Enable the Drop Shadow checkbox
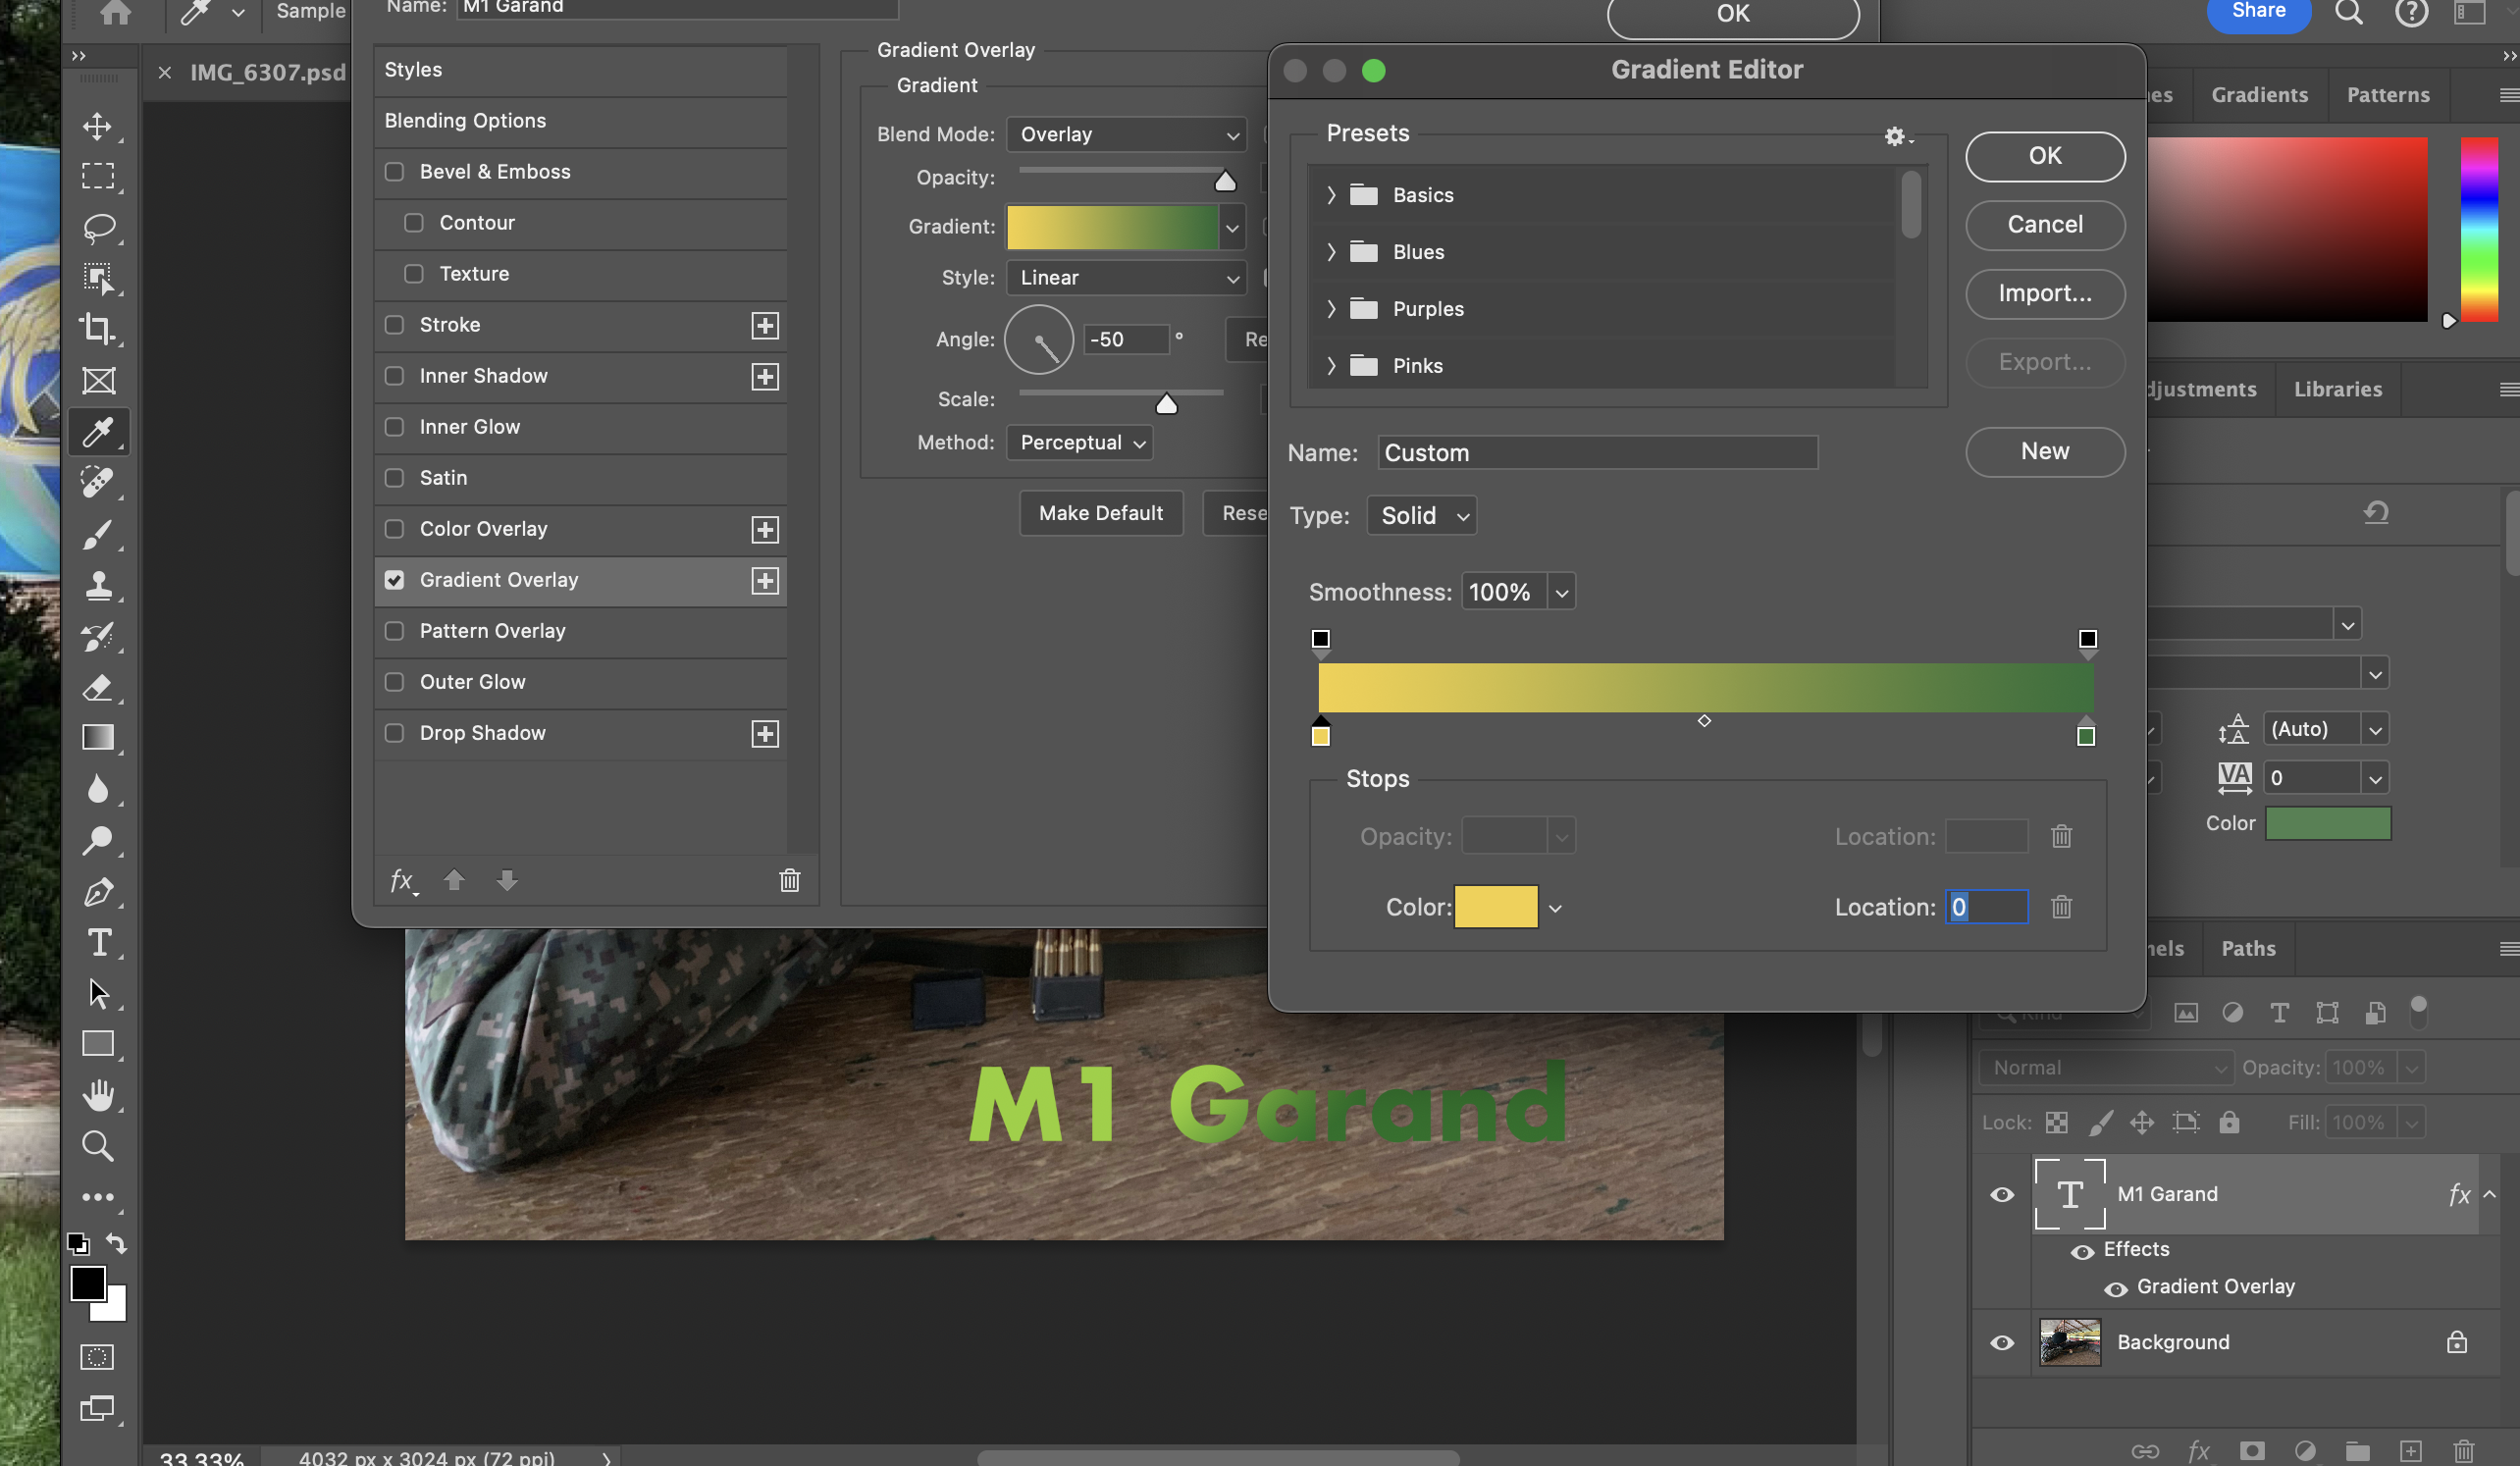 (394, 733)
